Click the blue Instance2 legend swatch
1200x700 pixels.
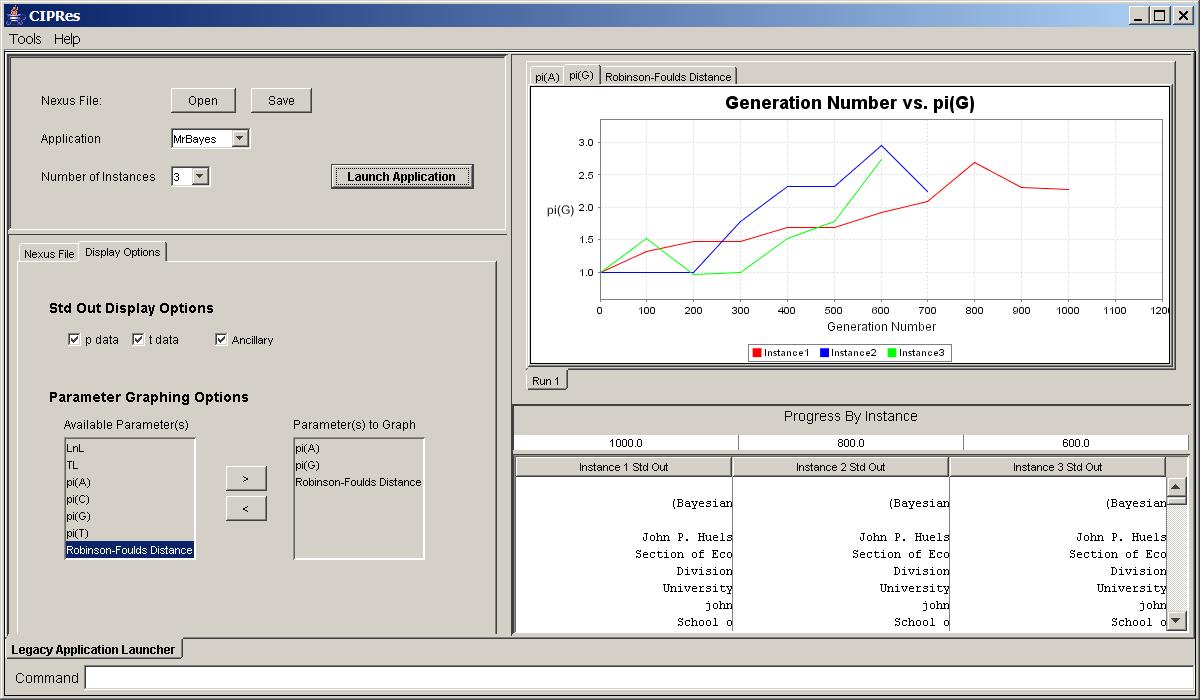[x=824, y=353]
